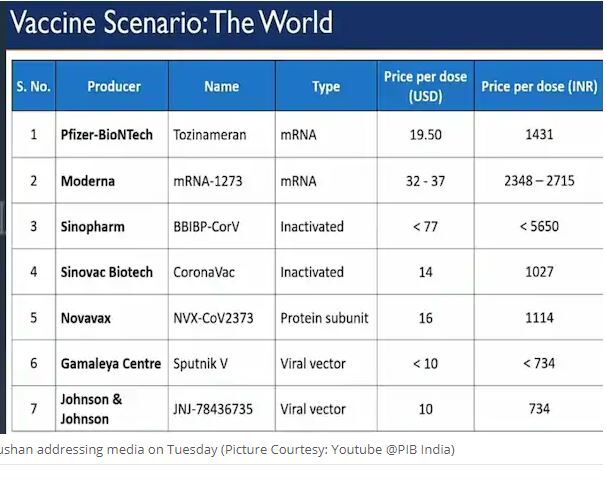Click the 'Type' column header

tap(326, 87)
